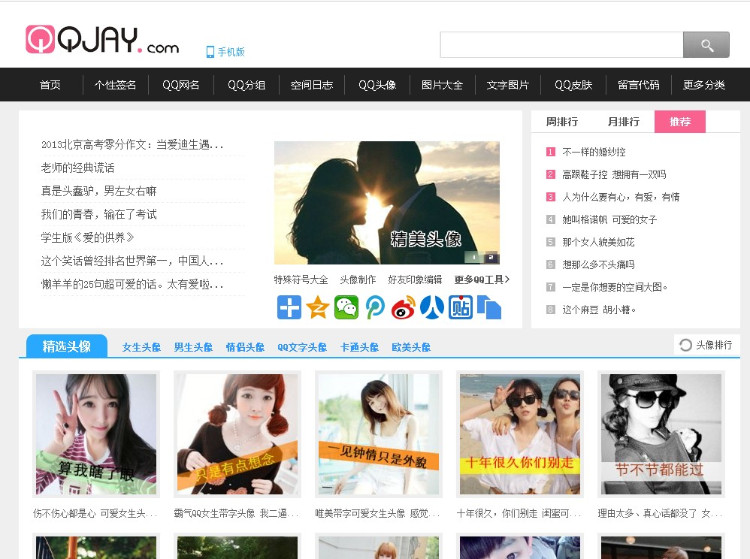Click the QQJAY.com logo
Image resolution: width=750 pixels, height=559 pixels.
tap(102, 40)
